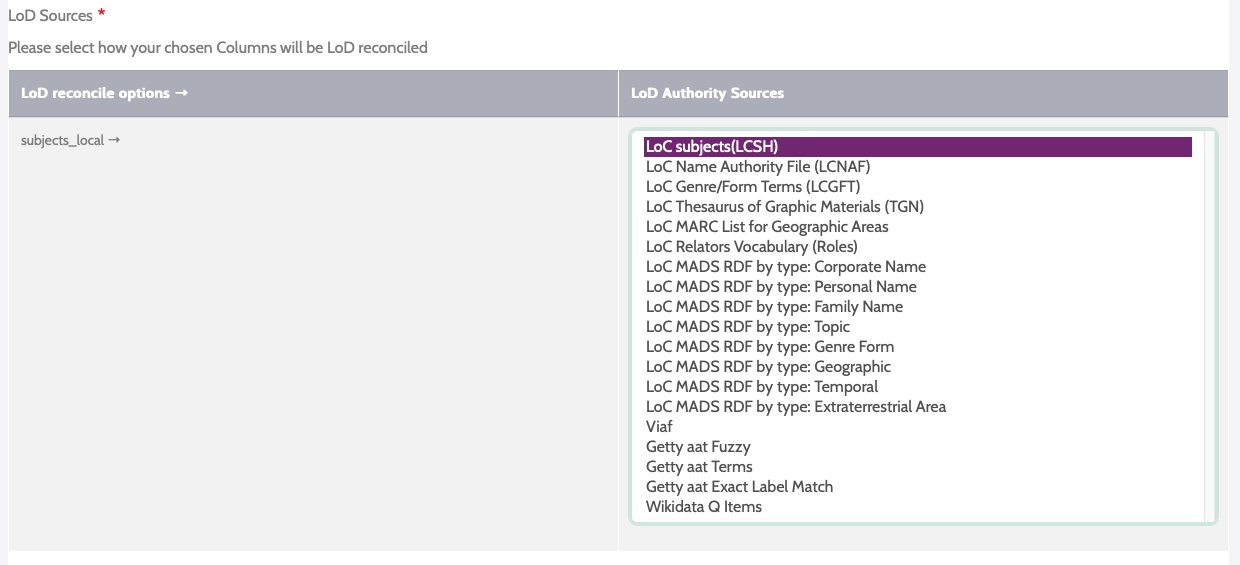The height and width of the screenshot is (565, 1240).
Task: Click the LoD Authority Sources column header
Action: click(707, 94)
